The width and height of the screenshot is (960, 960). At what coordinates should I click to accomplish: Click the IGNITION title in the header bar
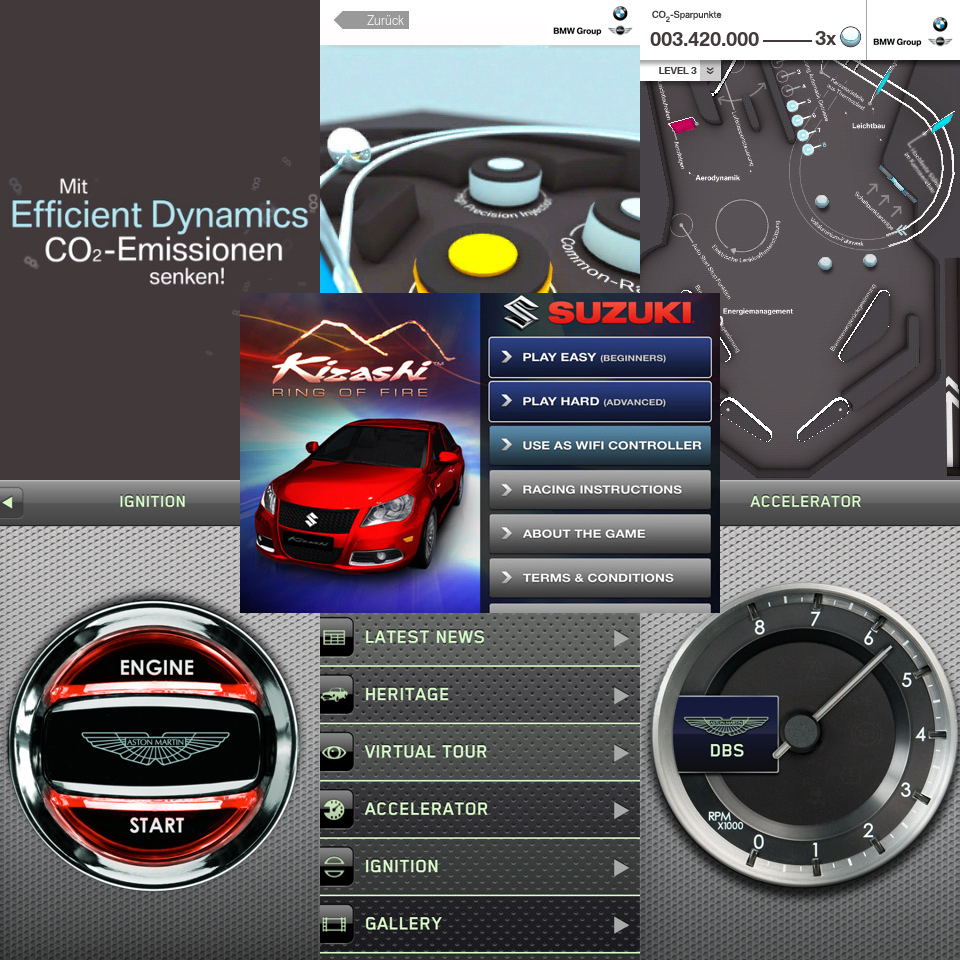[152, 501]
